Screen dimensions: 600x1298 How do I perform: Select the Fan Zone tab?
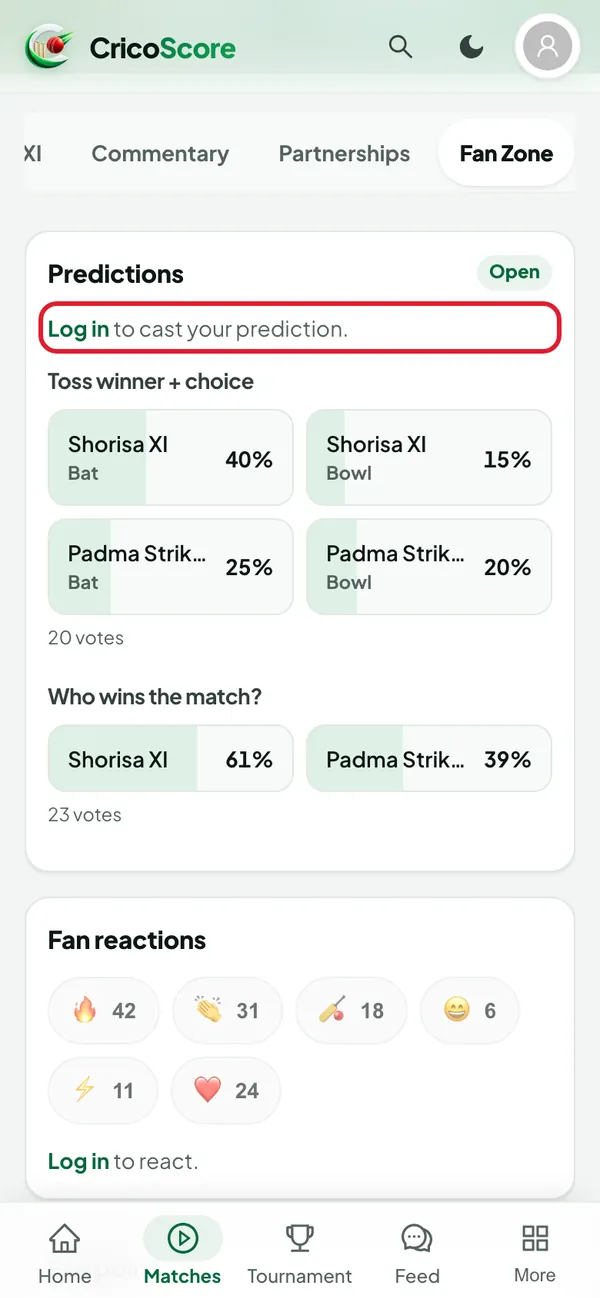[506, 154]
